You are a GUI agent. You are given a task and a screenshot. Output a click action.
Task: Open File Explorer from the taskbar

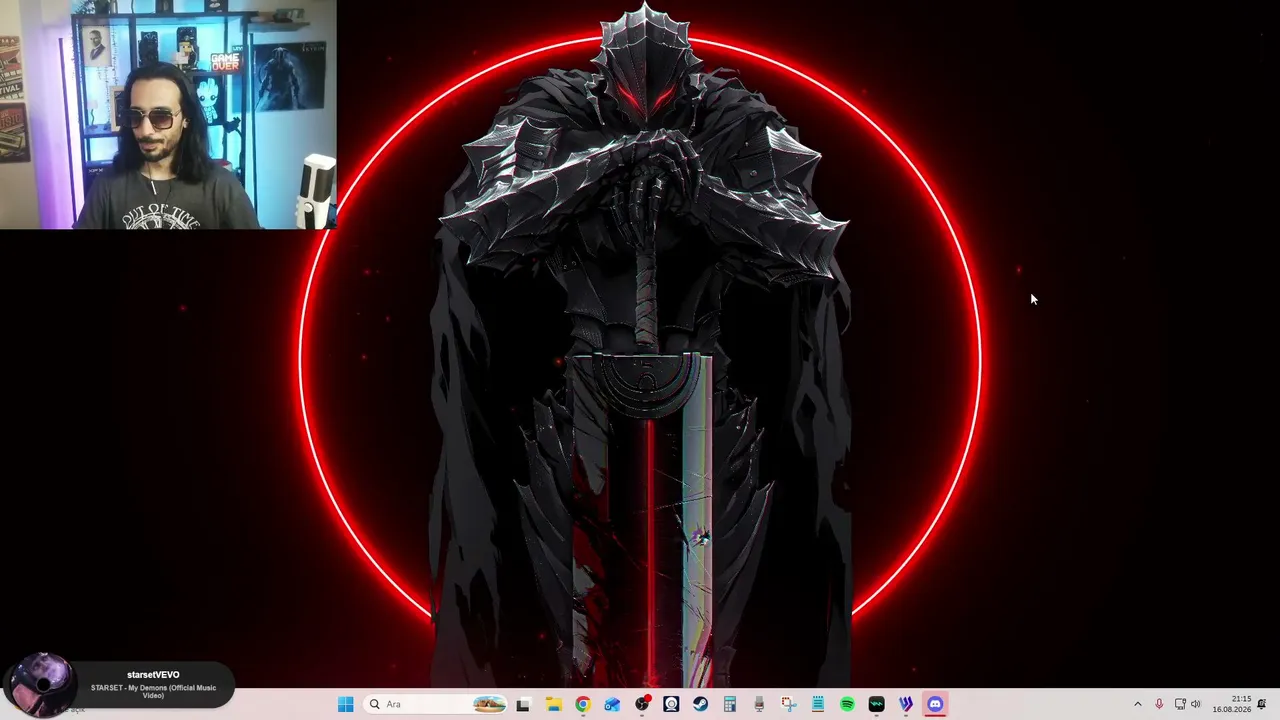[x=553, y=704]
